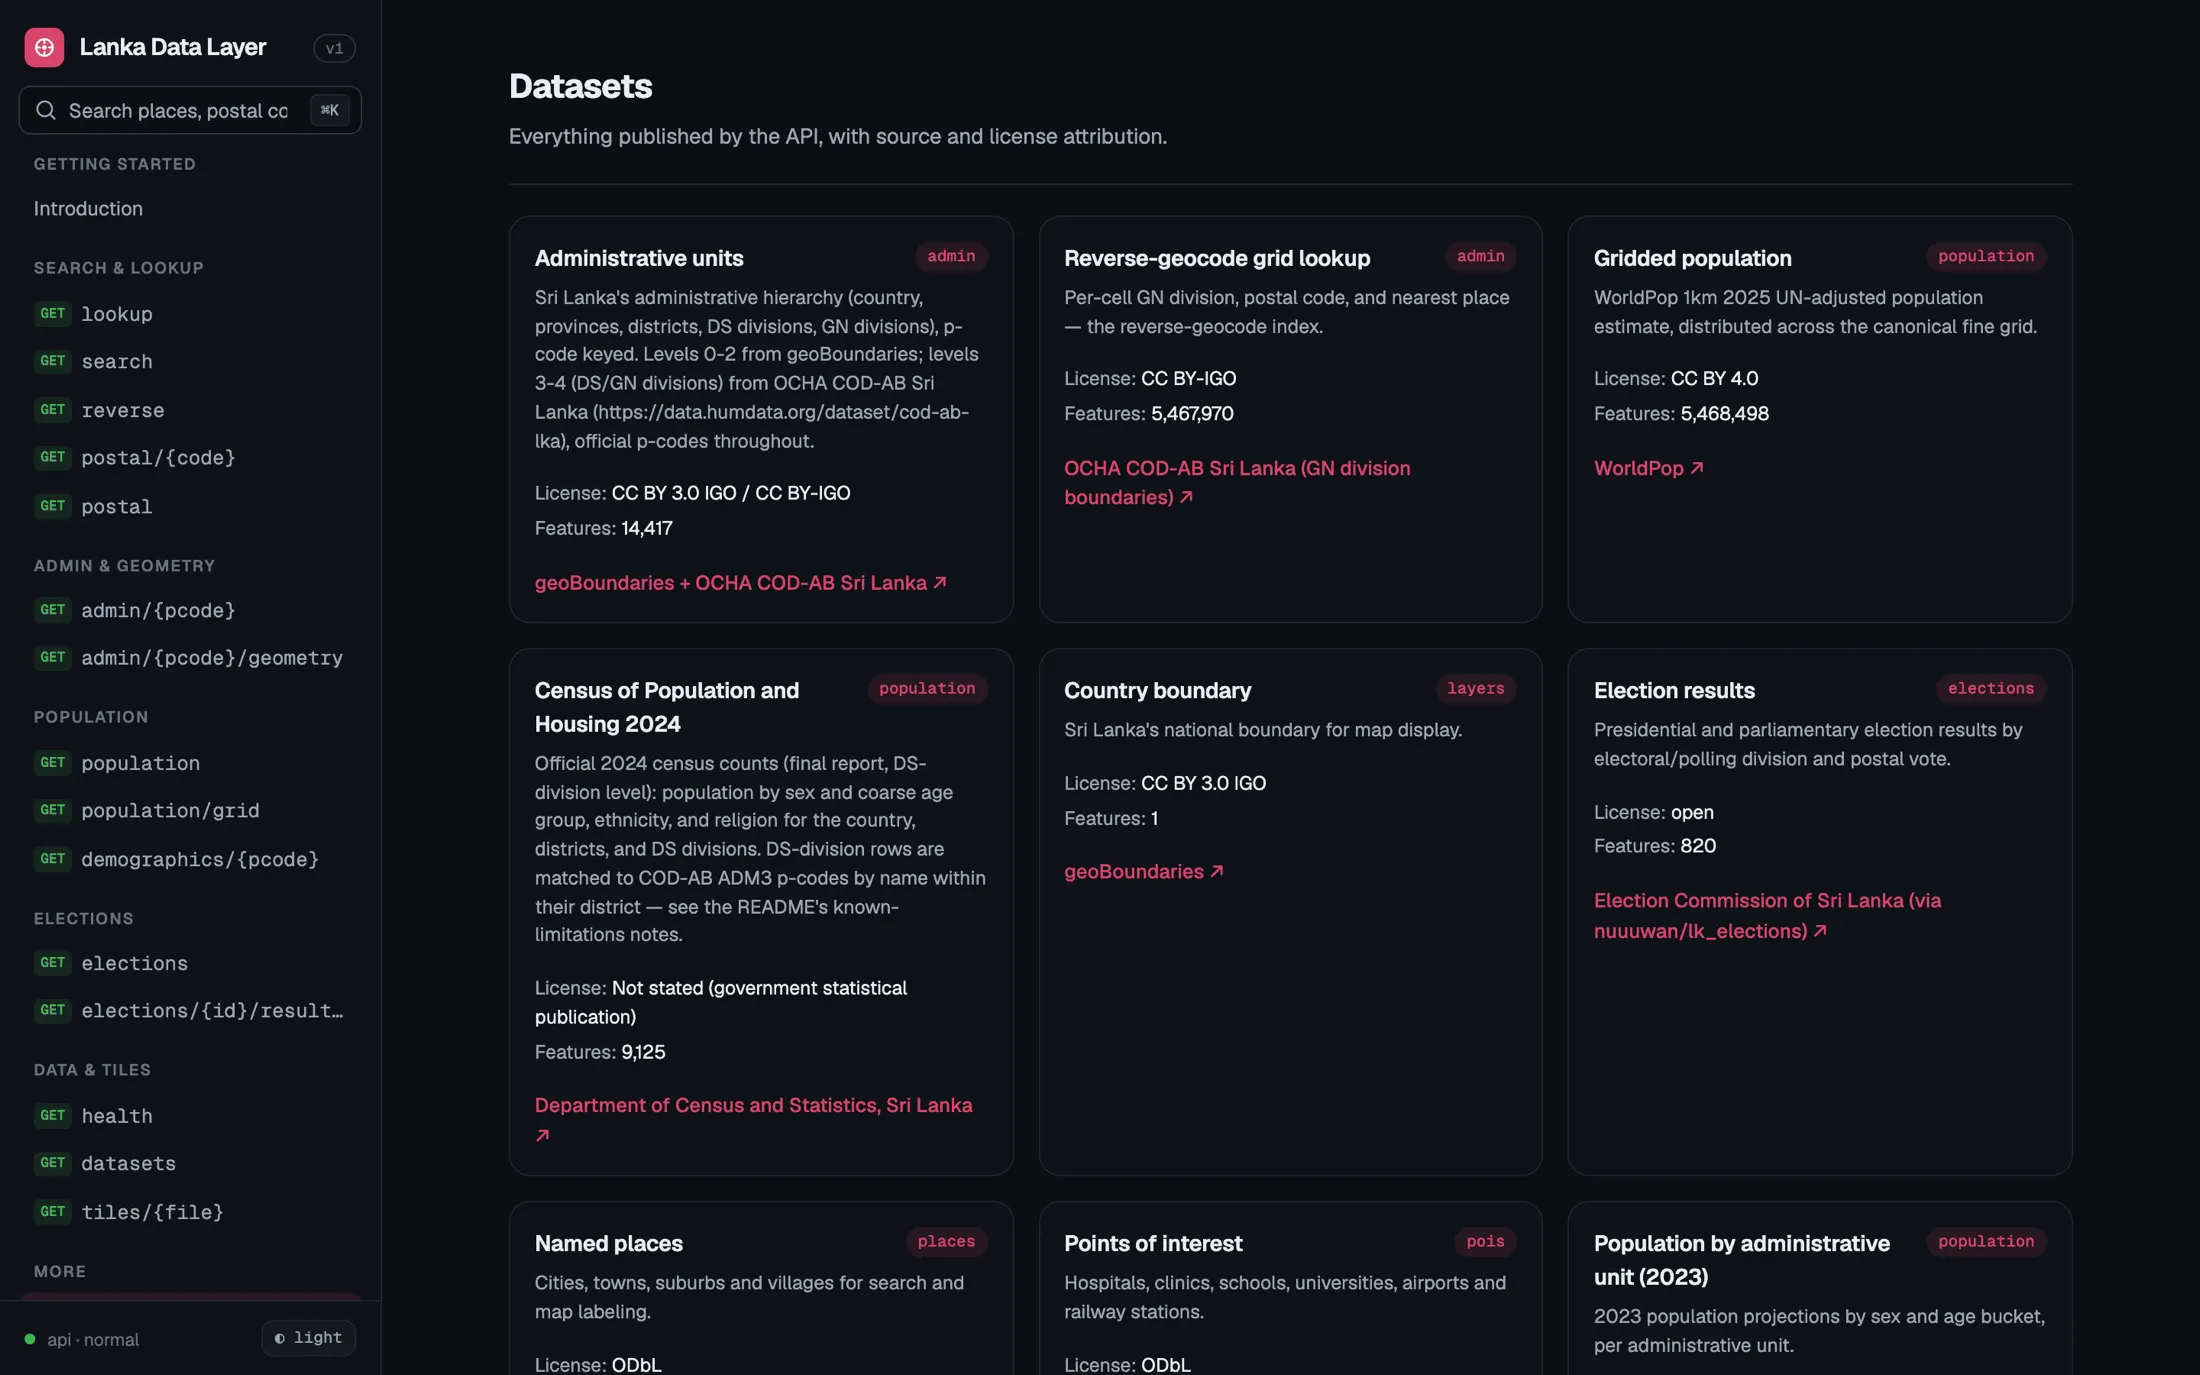2200x1375 pixels.
Task: Click the search magnifier icon
Action: pyautogui.click(x=46, y=110)
